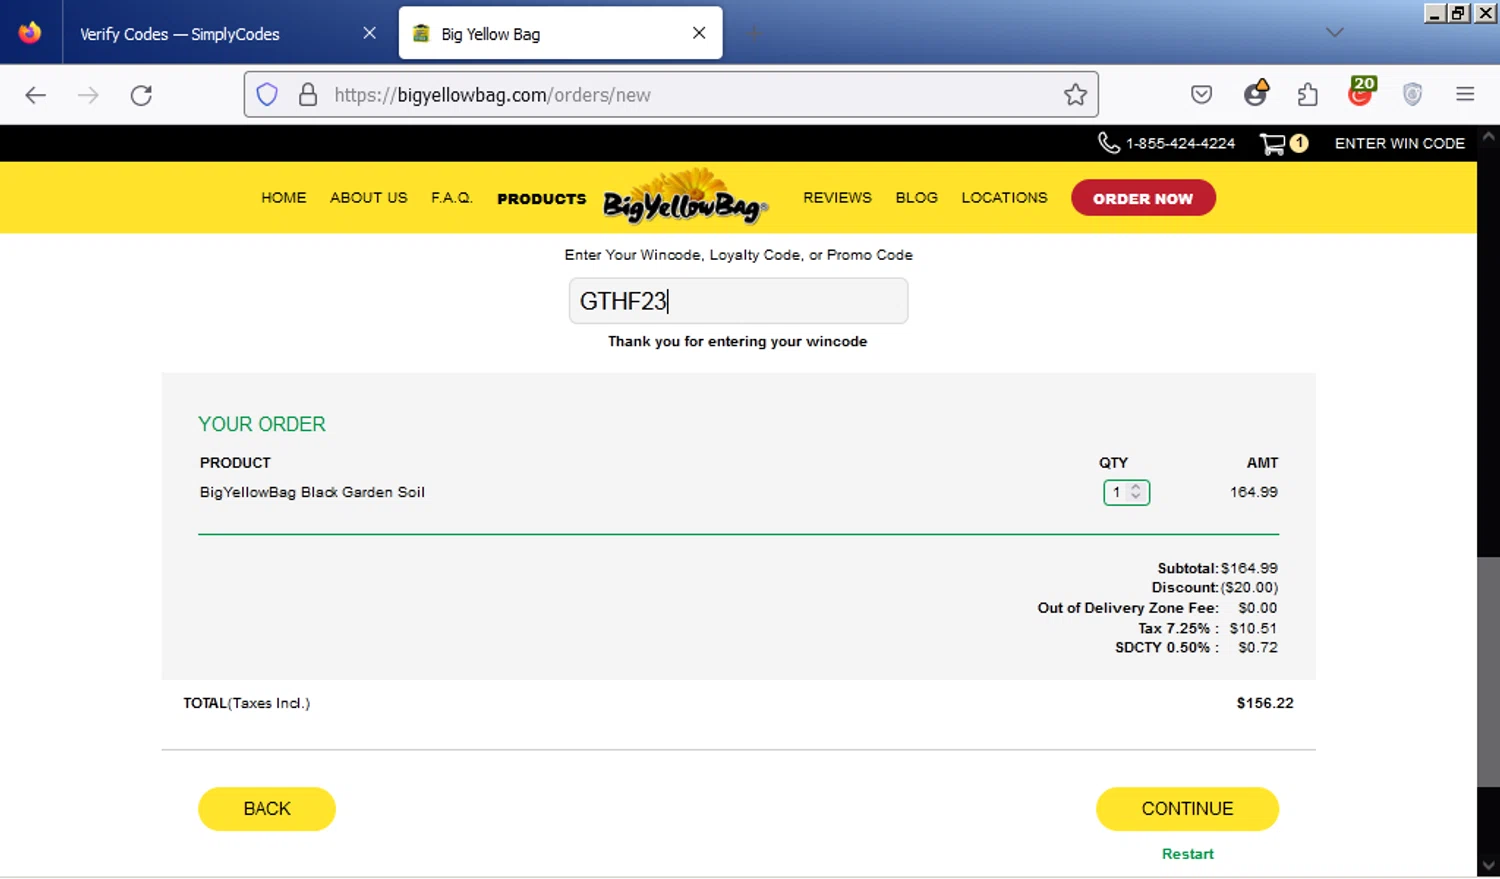Reload the current page
The height and width of the screenshot is (879, 1500).
pyautogui.click(x=141, y=95)
